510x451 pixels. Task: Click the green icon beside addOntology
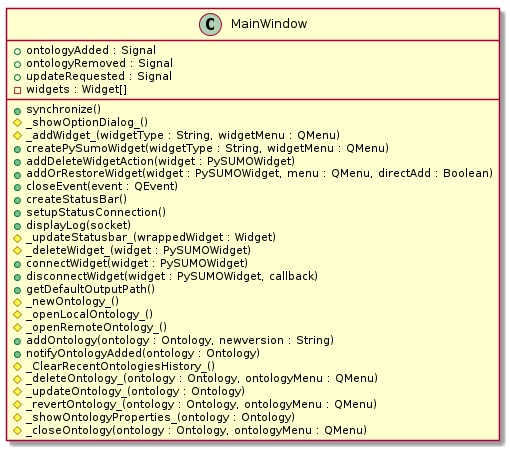(17, 341)
